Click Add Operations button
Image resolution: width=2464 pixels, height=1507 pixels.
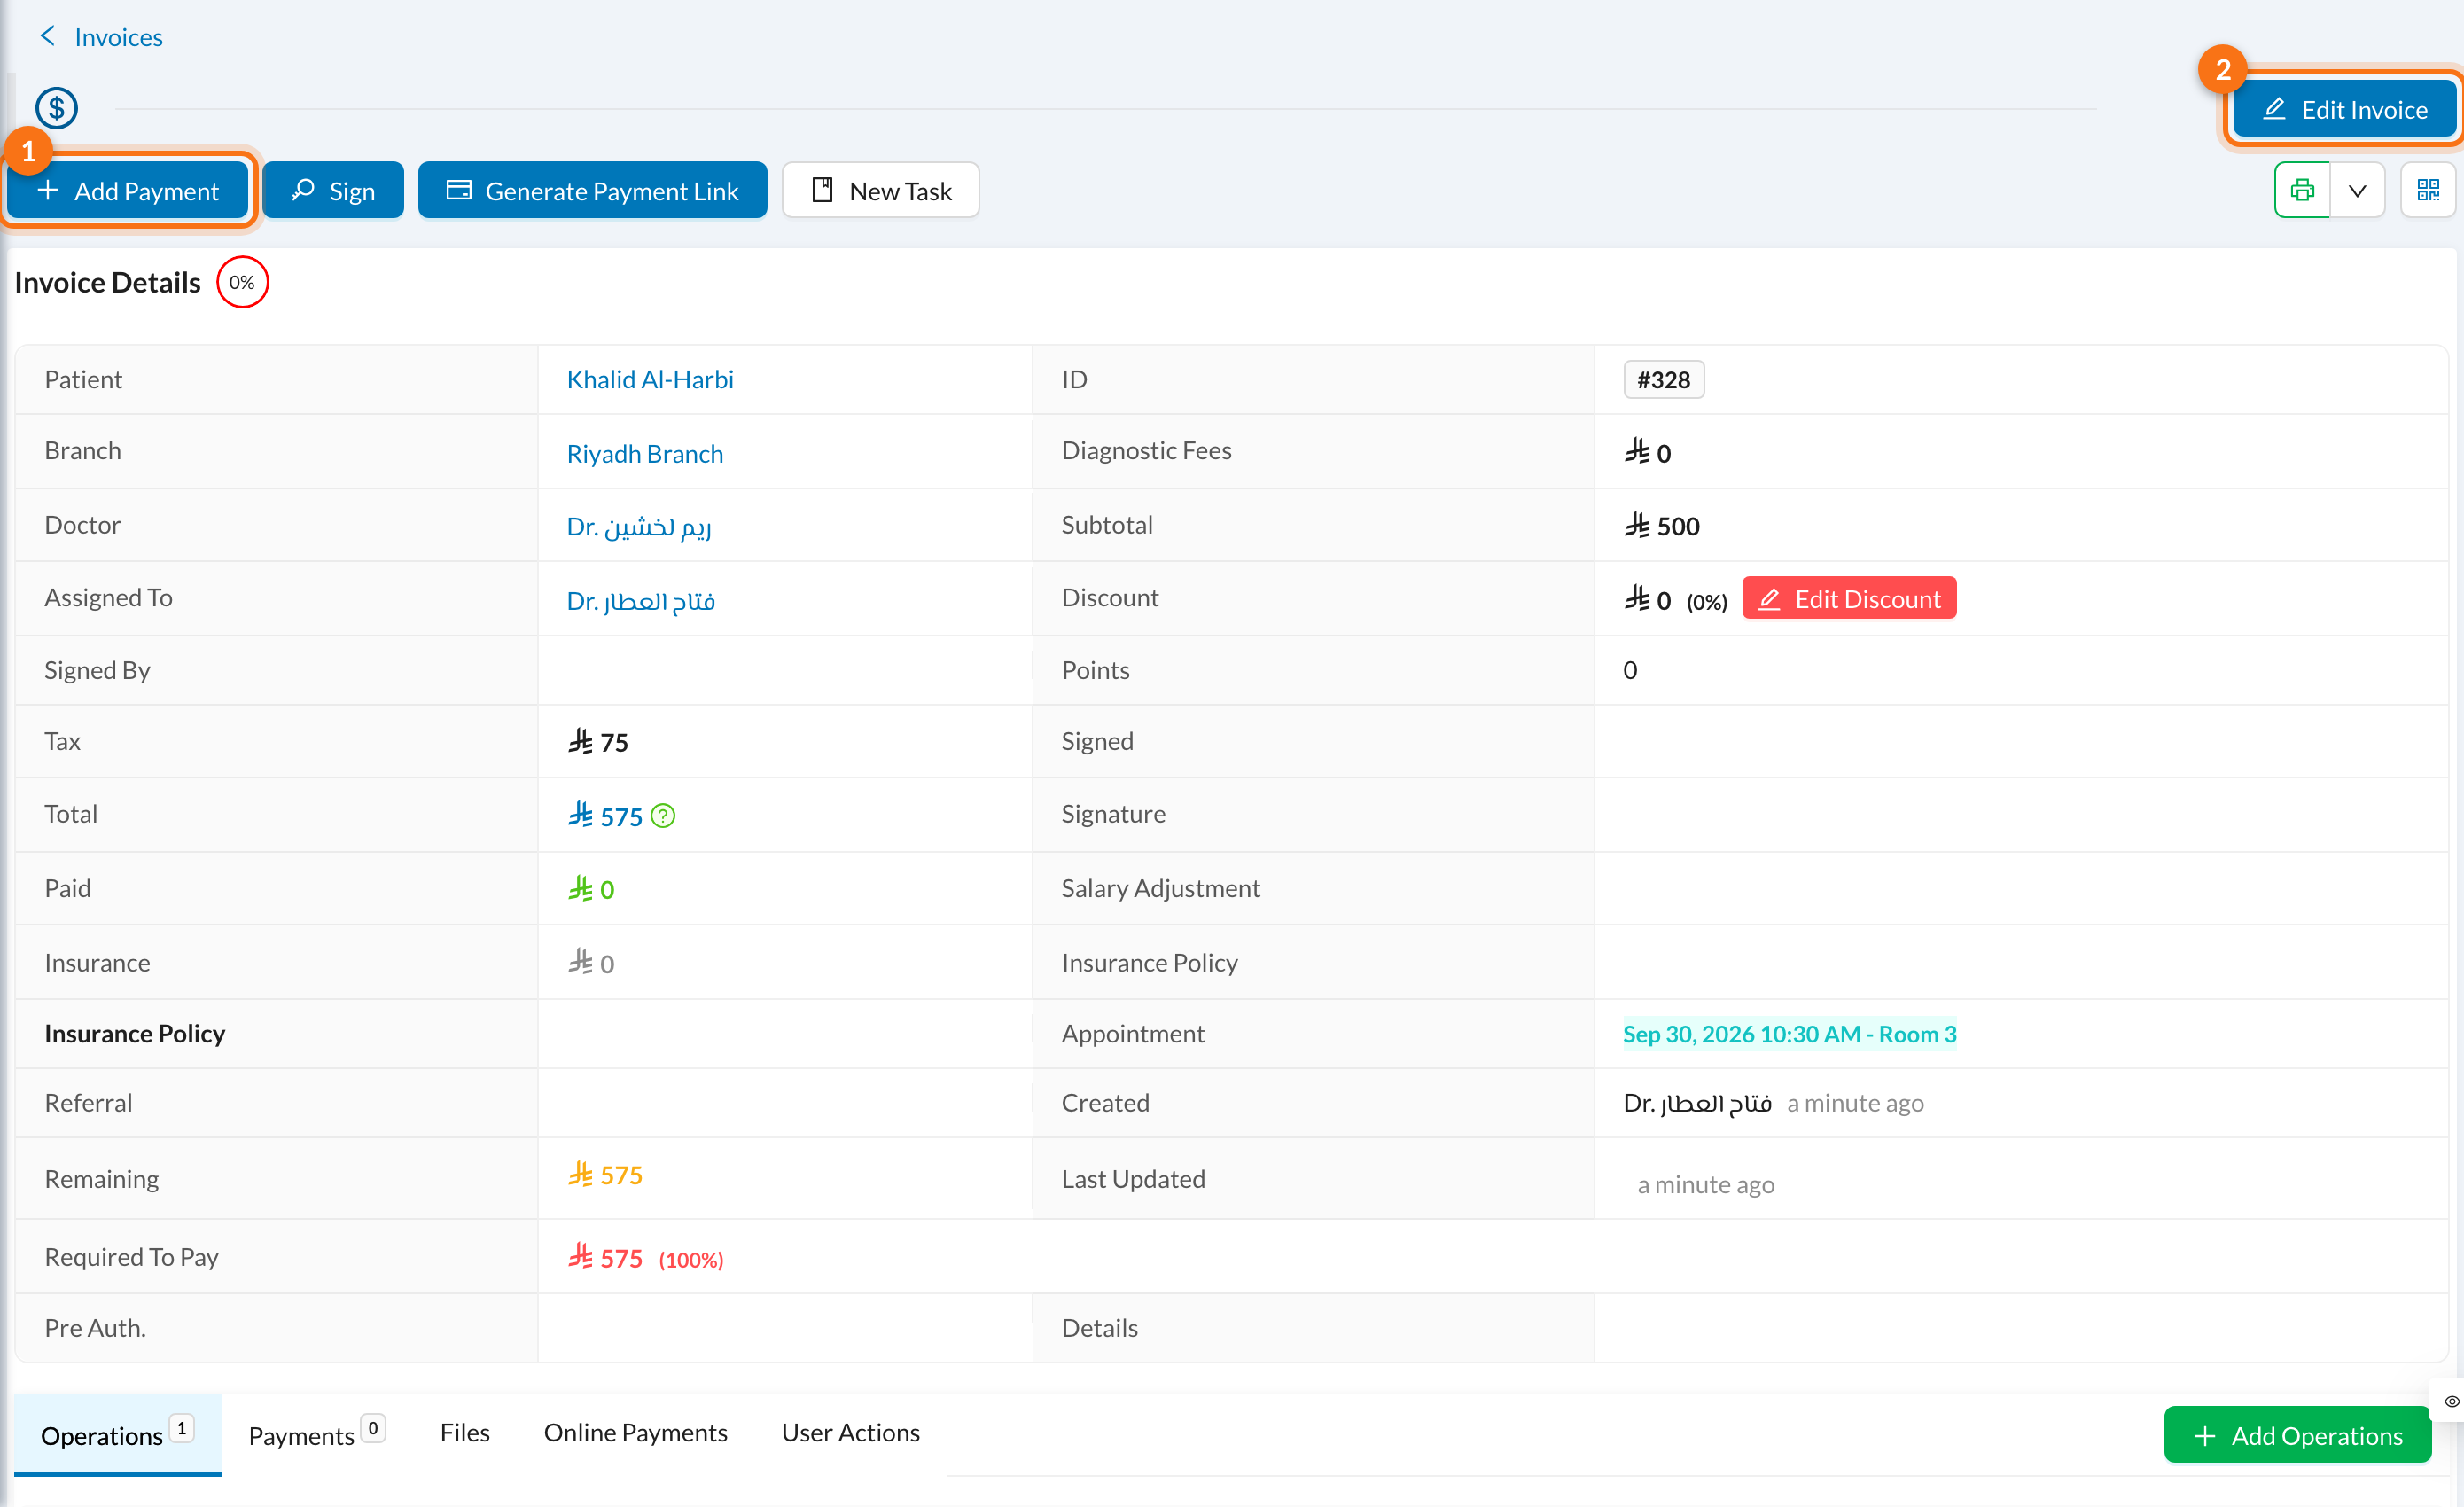point(2297,1435)
